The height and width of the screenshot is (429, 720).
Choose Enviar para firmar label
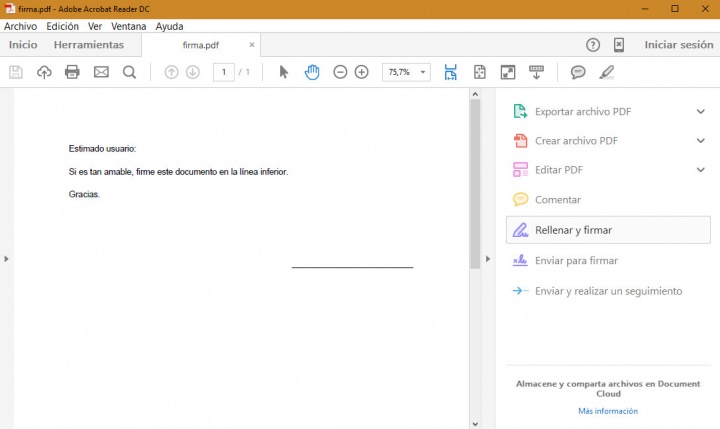click(x=576, y=260)
